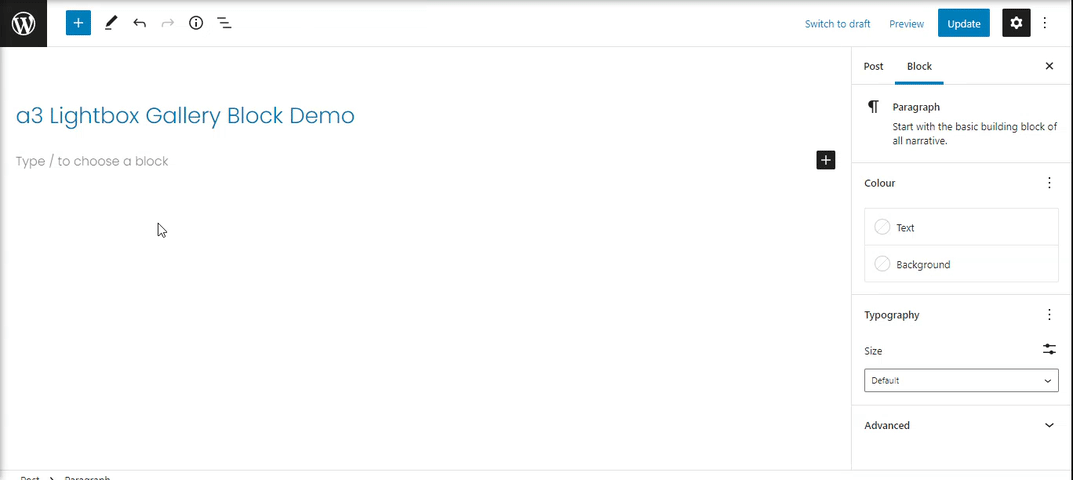Select the Tools pencil icon
This screenshot has width=1073, height=480.
coord(111,23)
